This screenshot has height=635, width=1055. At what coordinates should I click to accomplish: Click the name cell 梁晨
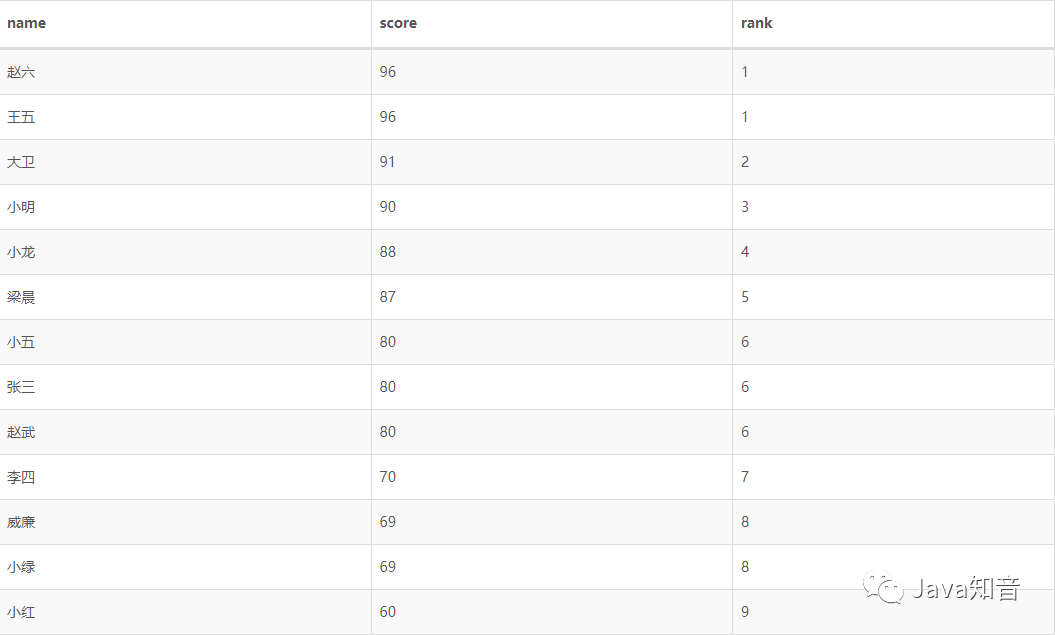[21, 297]
